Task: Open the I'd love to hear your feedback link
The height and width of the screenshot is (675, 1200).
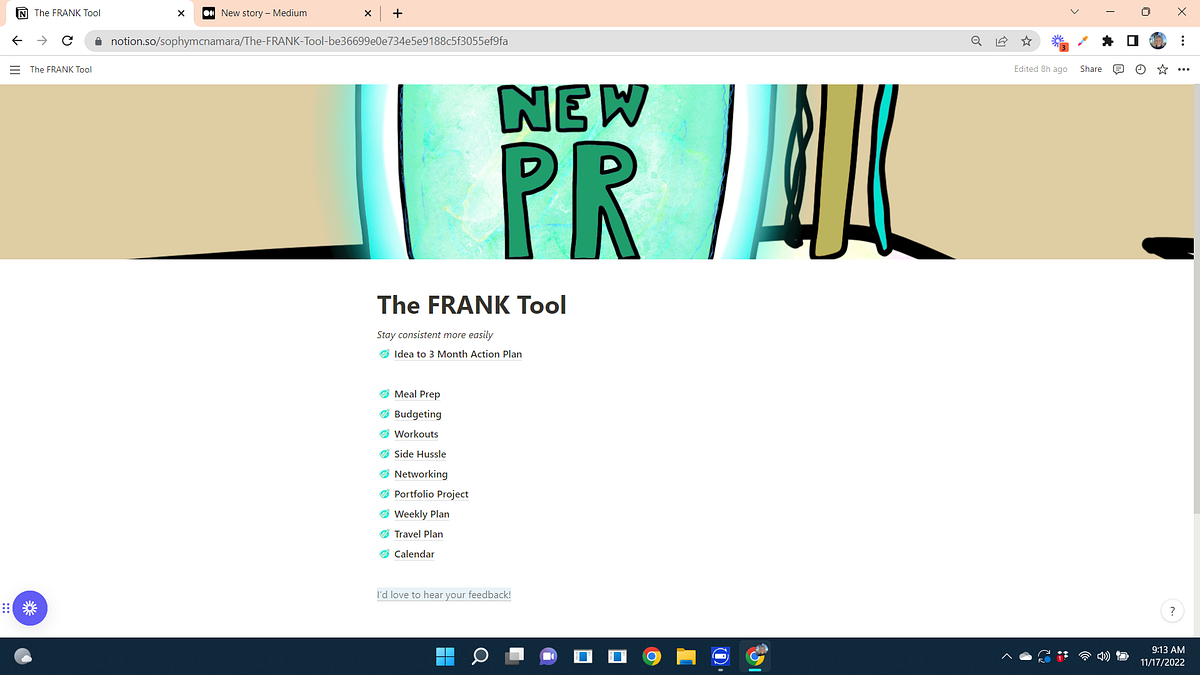Action: 443,594
